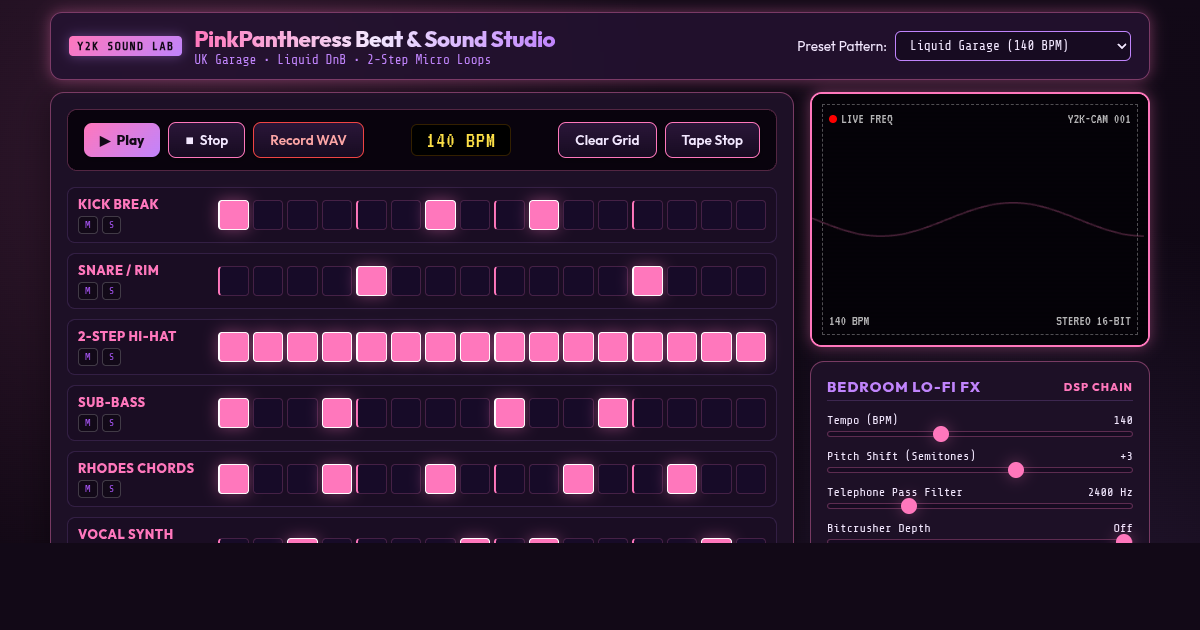Click the red LIVE FREQ indicator
This screenshot has height=630, width=1200.
(x=833, y=119)
